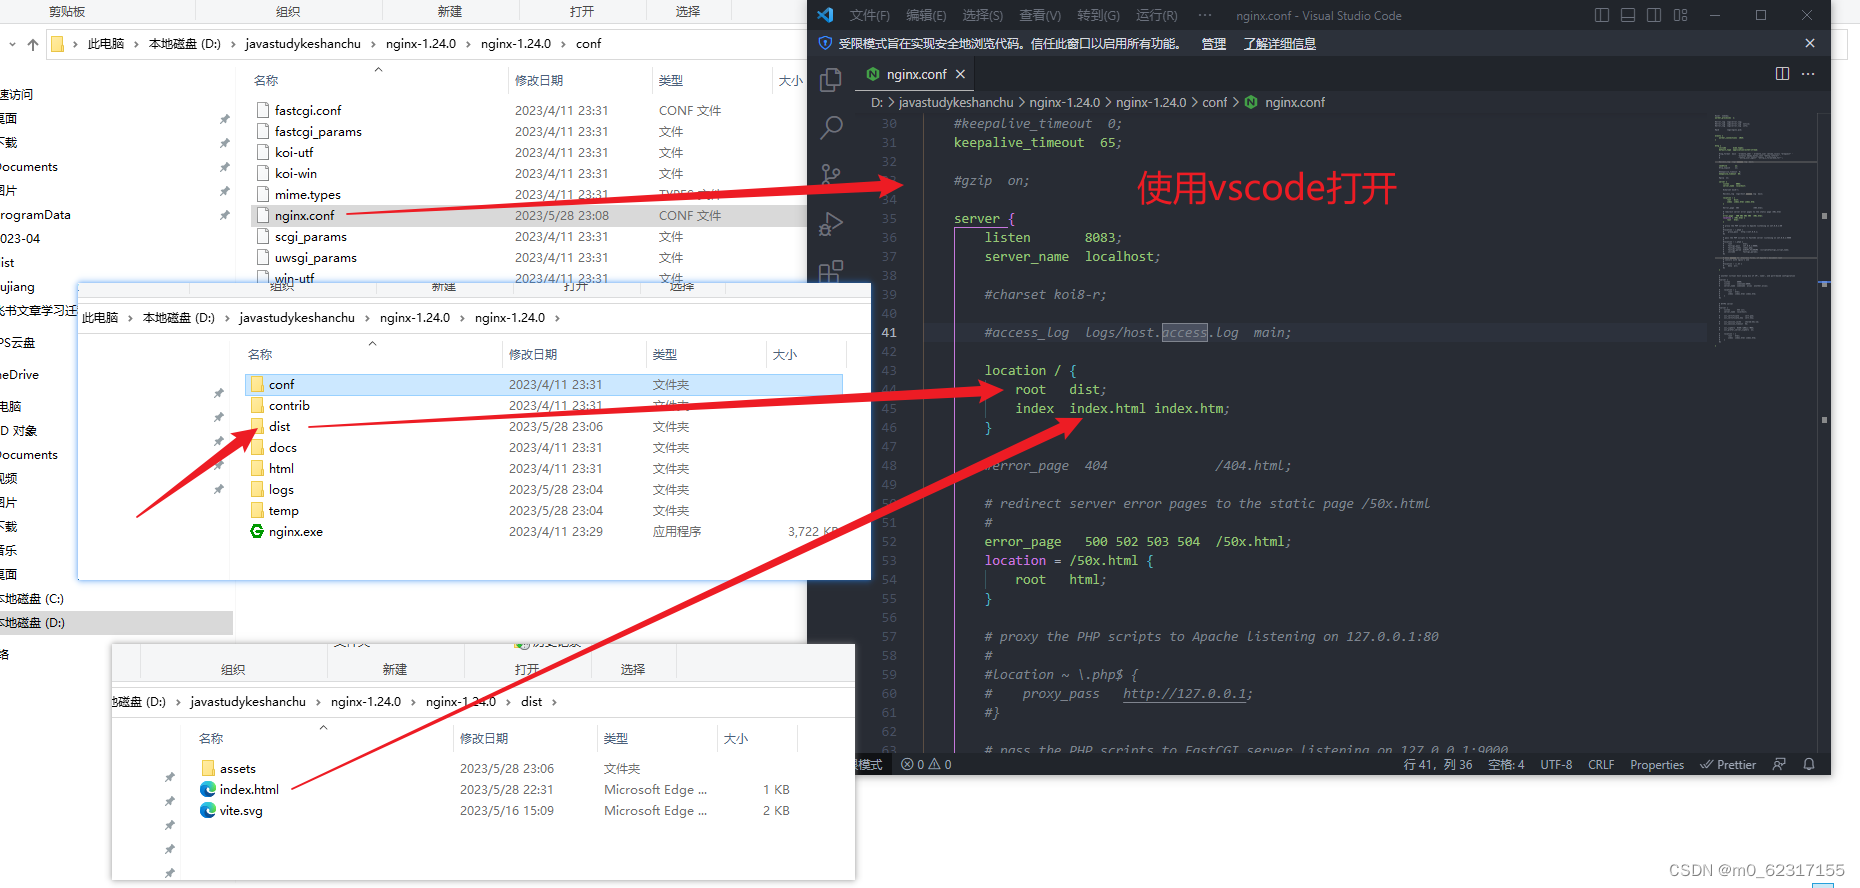
Task: Select the nginx.conf editor tab
Action: pos(916,74)
